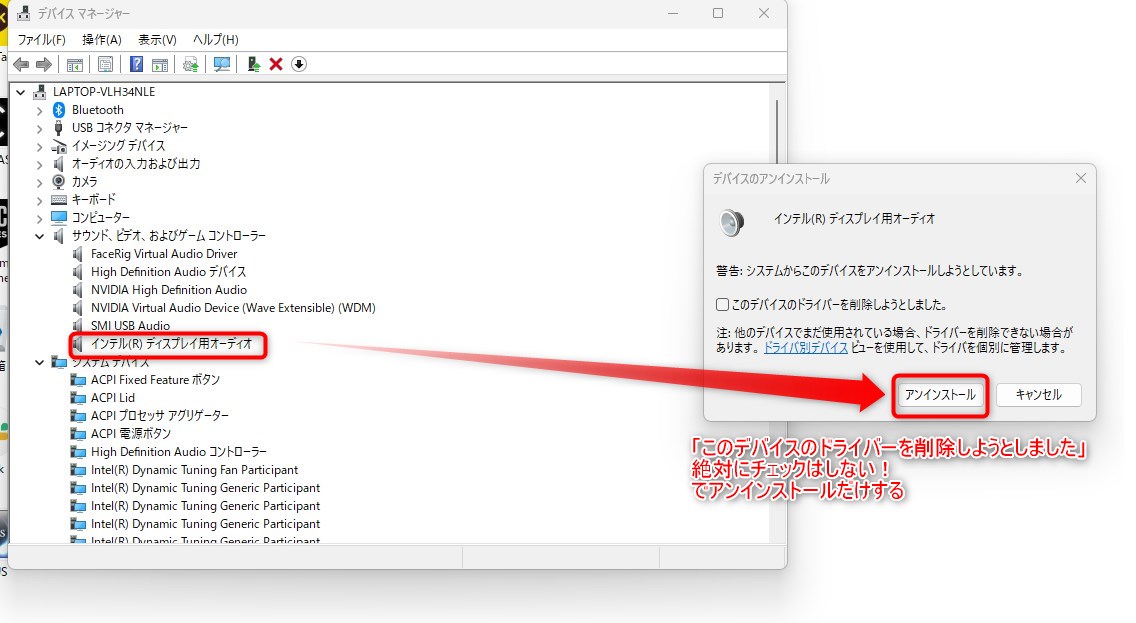Open the 表示(V) menu
This screenshot has height=623, width=1136.
(155, 39)
